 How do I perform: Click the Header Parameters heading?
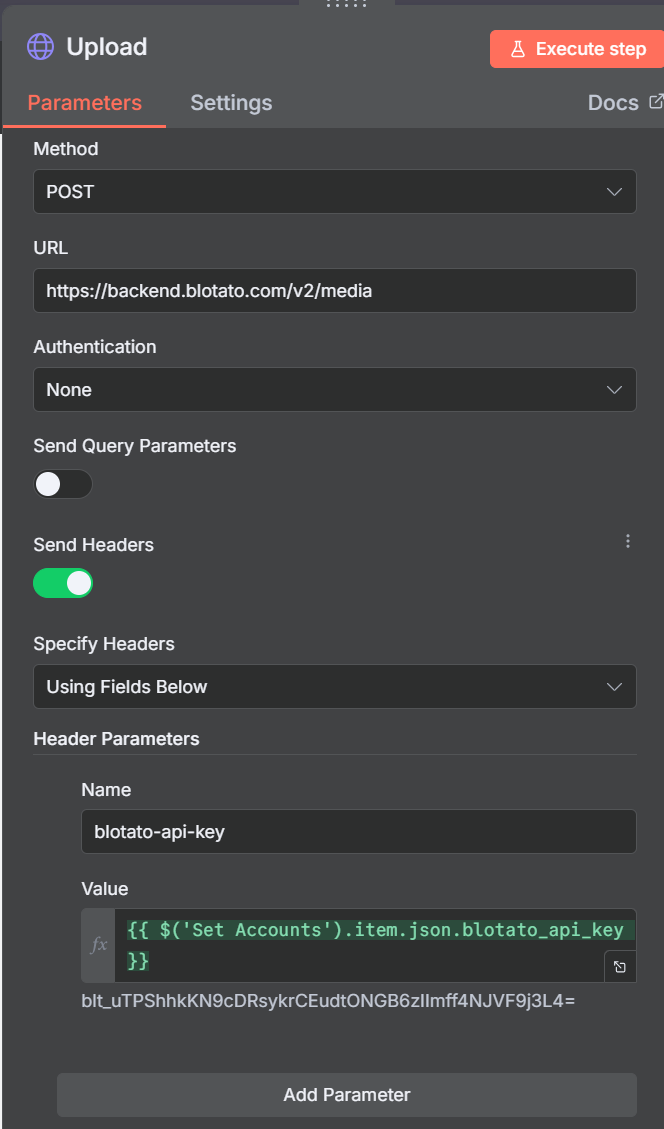coord(116,738)
